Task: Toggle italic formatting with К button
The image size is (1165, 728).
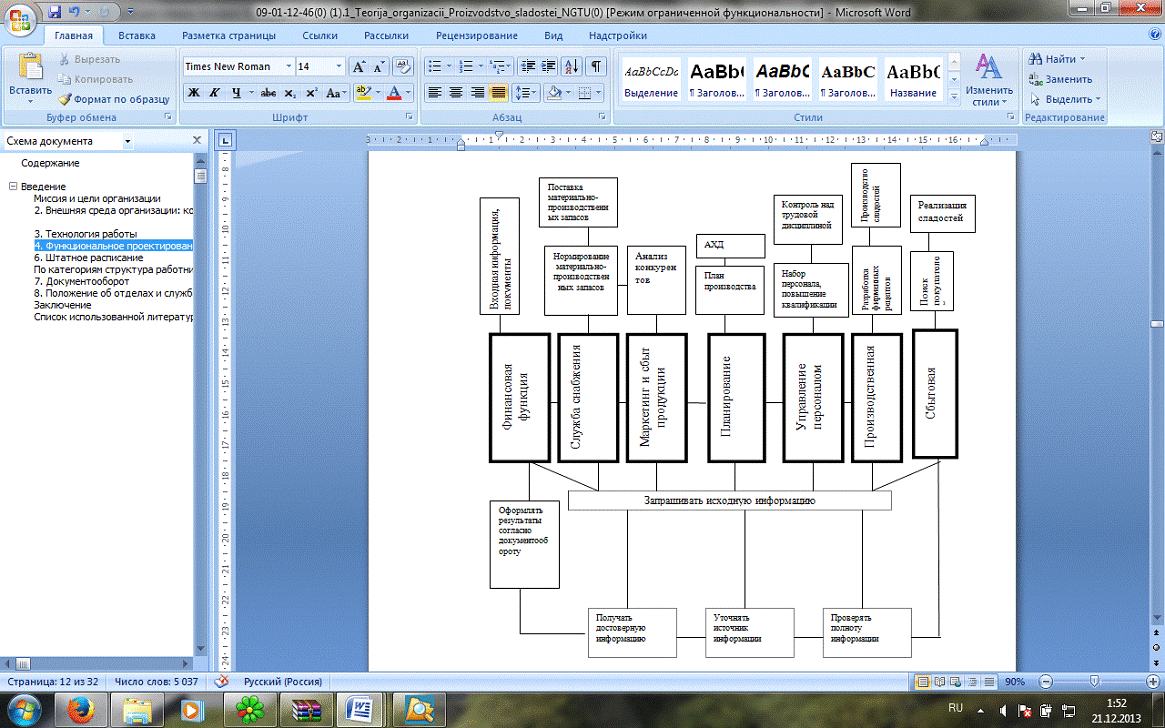Action: coord(215,93)
